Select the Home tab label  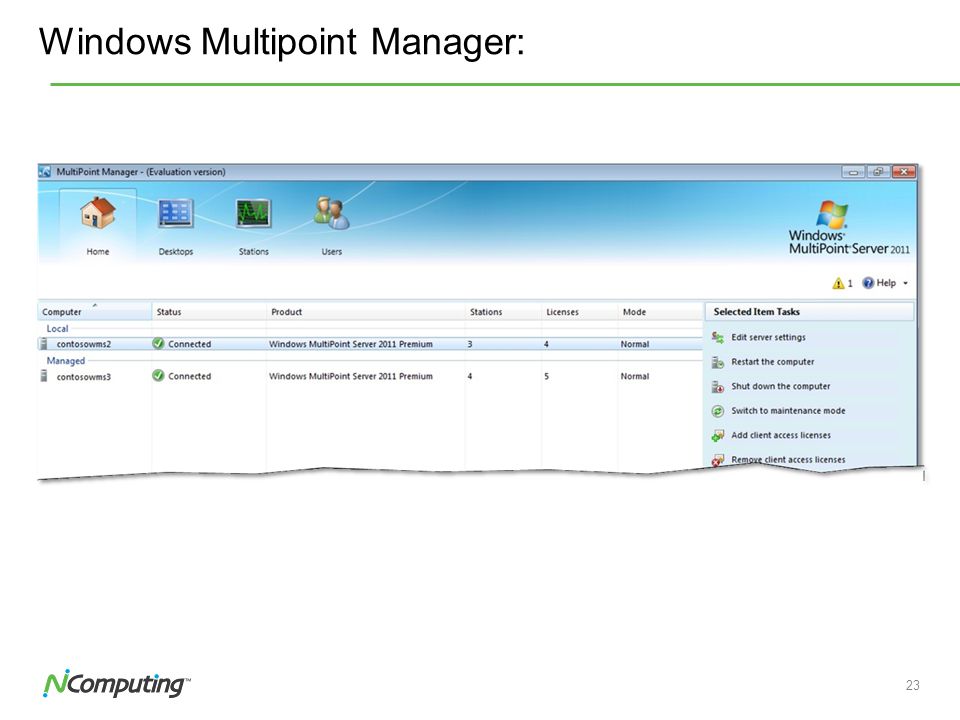coord(98,252)
